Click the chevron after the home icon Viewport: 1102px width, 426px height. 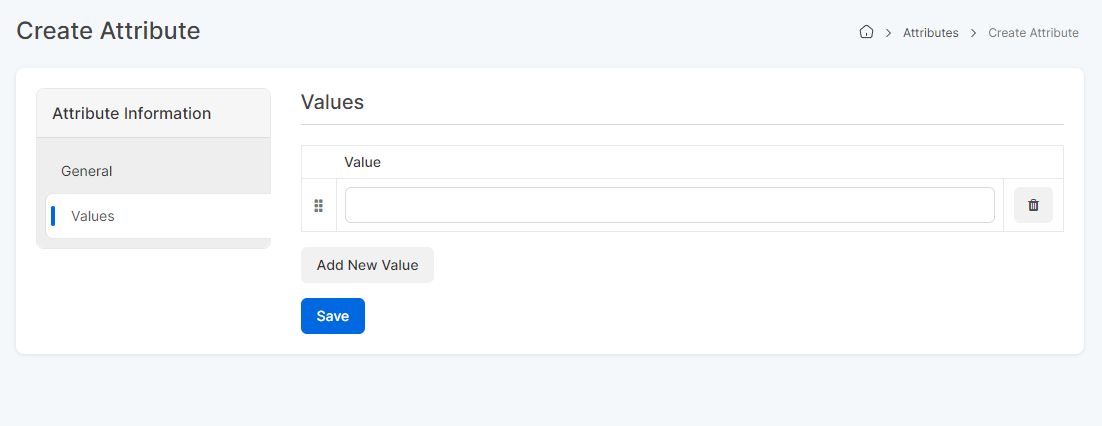tap(888, 33)
